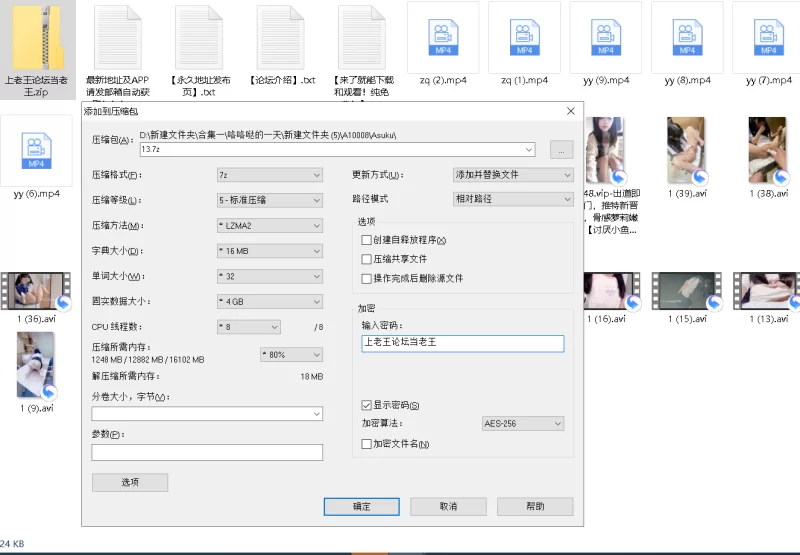Select the 1 (9).avi video thumbnail
Screen dimensions: 800x555
pos(36,365)
